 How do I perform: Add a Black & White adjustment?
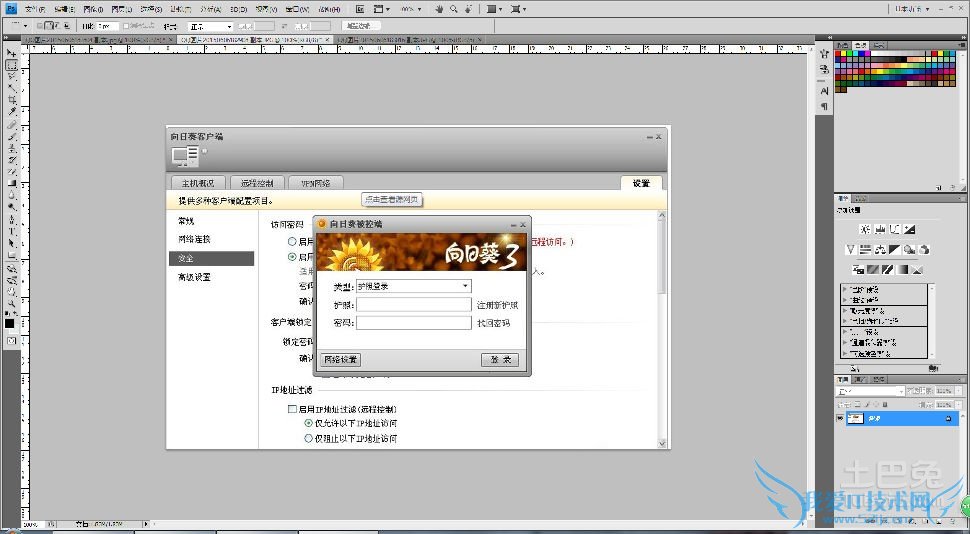pyautogui.click(x=895, y=249)
